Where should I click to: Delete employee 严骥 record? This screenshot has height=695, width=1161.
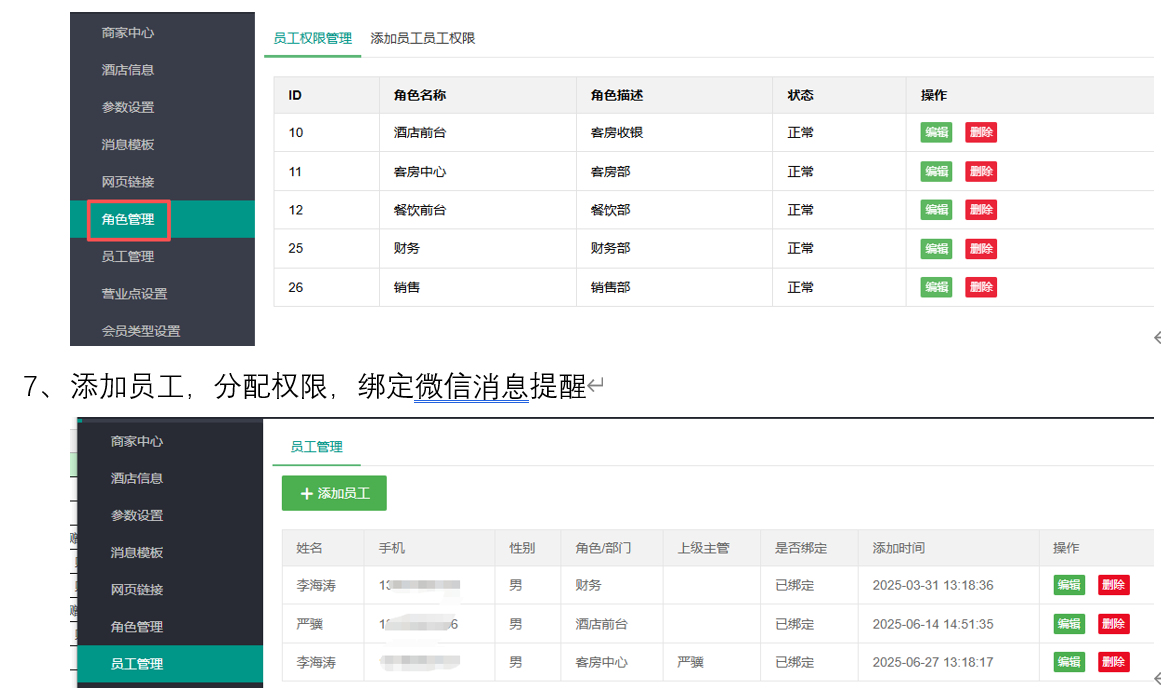pos(1114,624)
